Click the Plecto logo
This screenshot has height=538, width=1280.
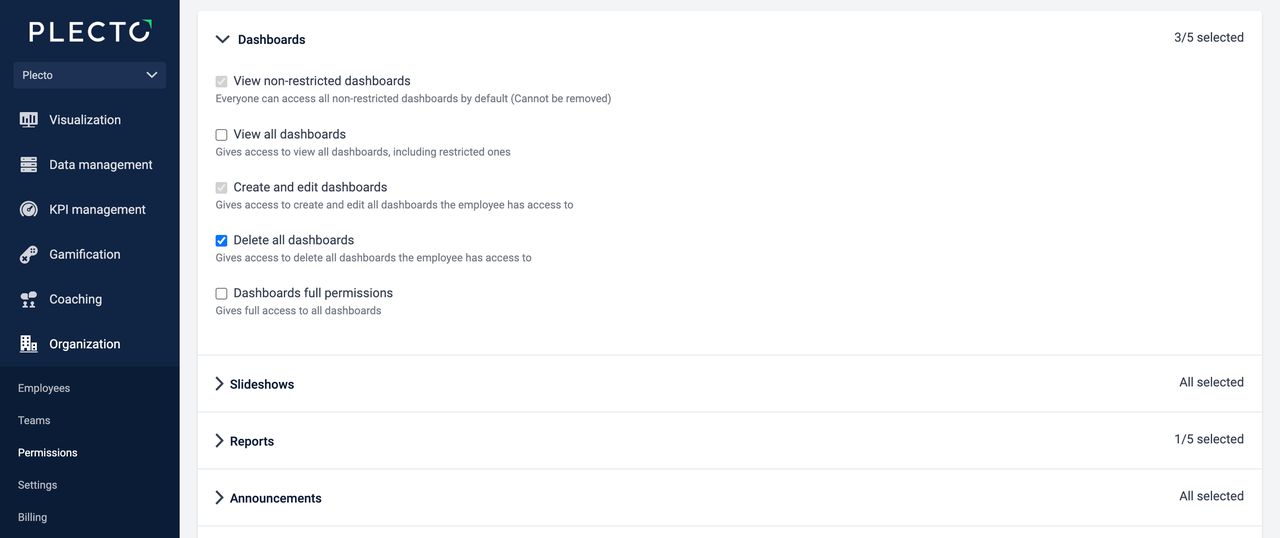90,32
